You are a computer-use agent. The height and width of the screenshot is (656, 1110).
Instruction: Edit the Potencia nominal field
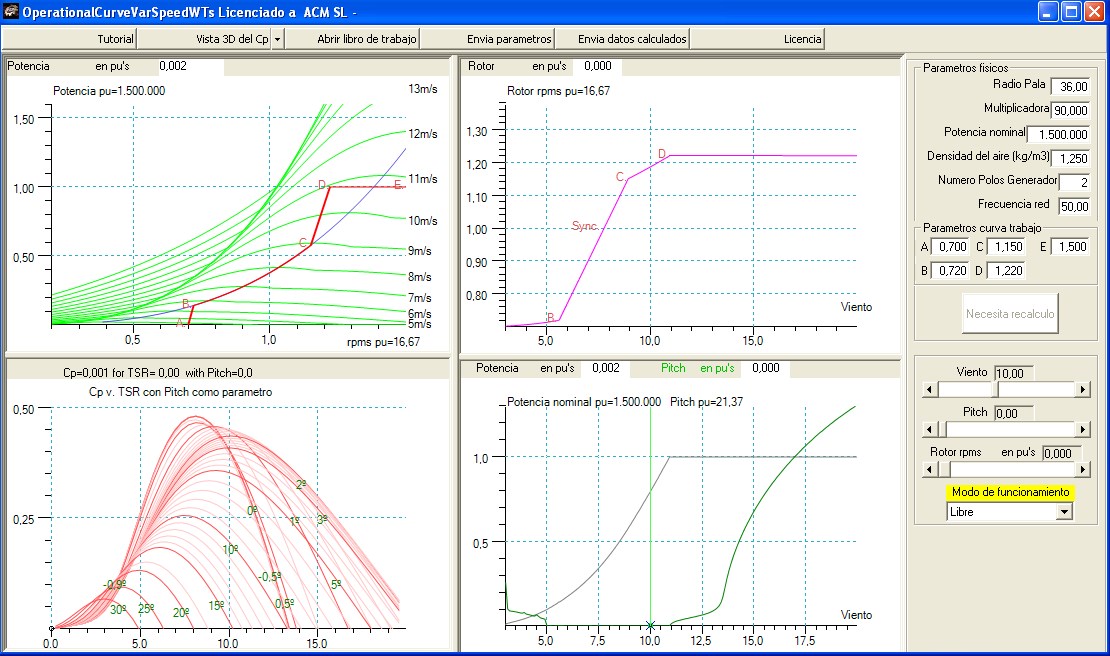pos(1058,134)
